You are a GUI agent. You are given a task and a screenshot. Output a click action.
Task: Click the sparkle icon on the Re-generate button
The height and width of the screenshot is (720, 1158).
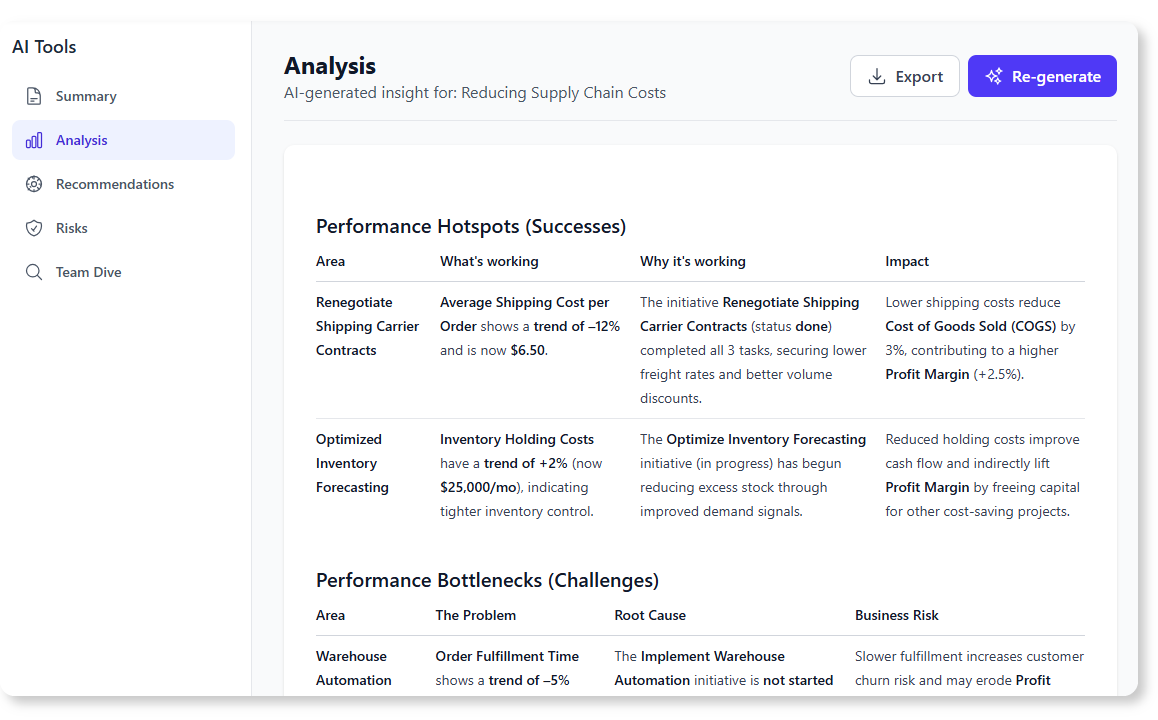(x=993, y=75)
